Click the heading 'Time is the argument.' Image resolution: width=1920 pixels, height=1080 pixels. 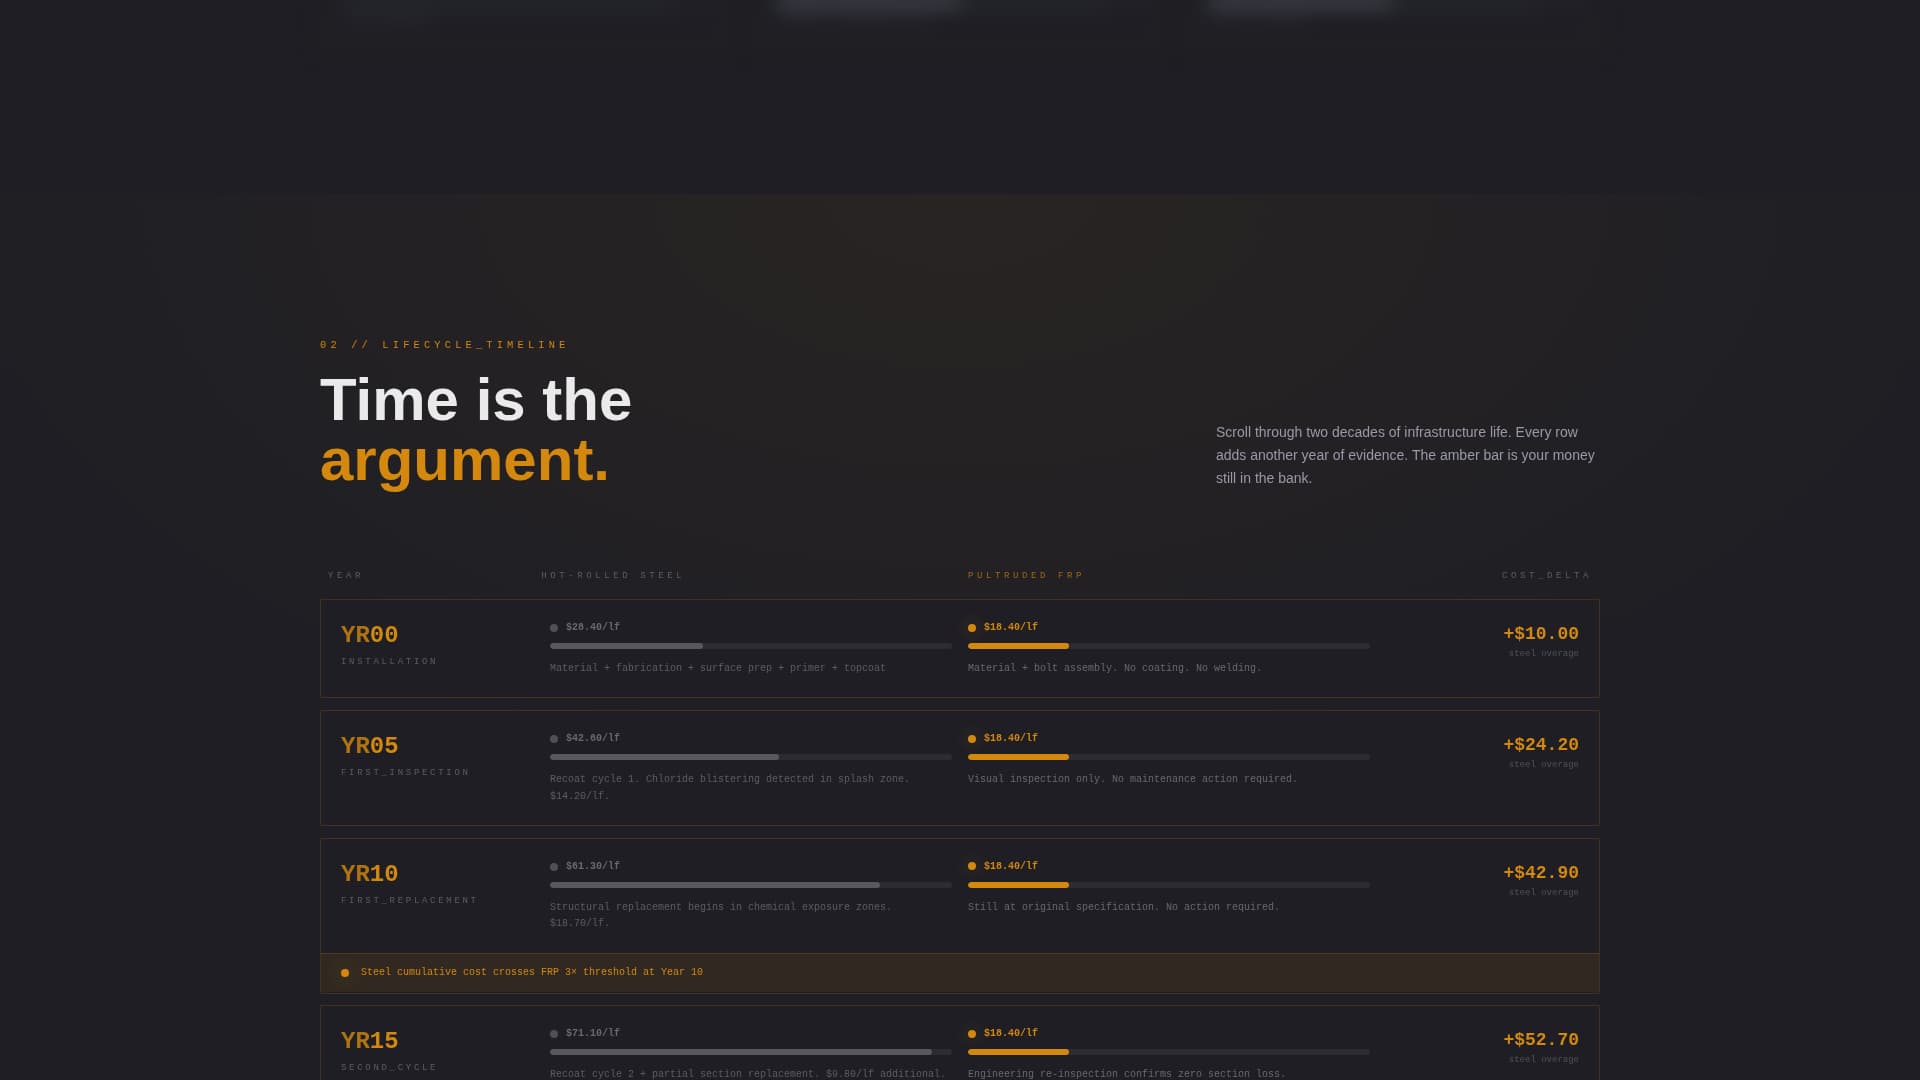coord(475,430)
